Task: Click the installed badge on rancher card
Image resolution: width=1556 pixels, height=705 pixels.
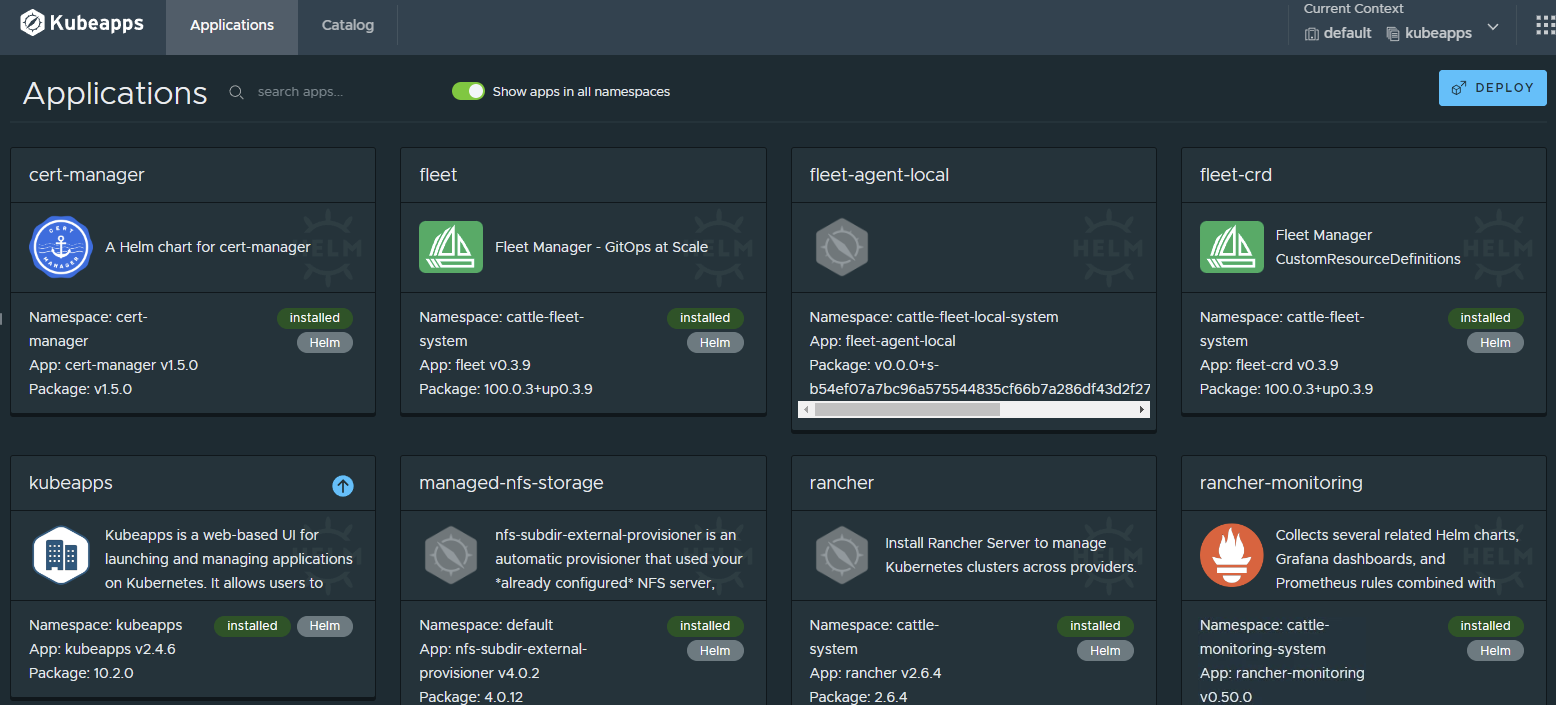Action: [1095, 626]
